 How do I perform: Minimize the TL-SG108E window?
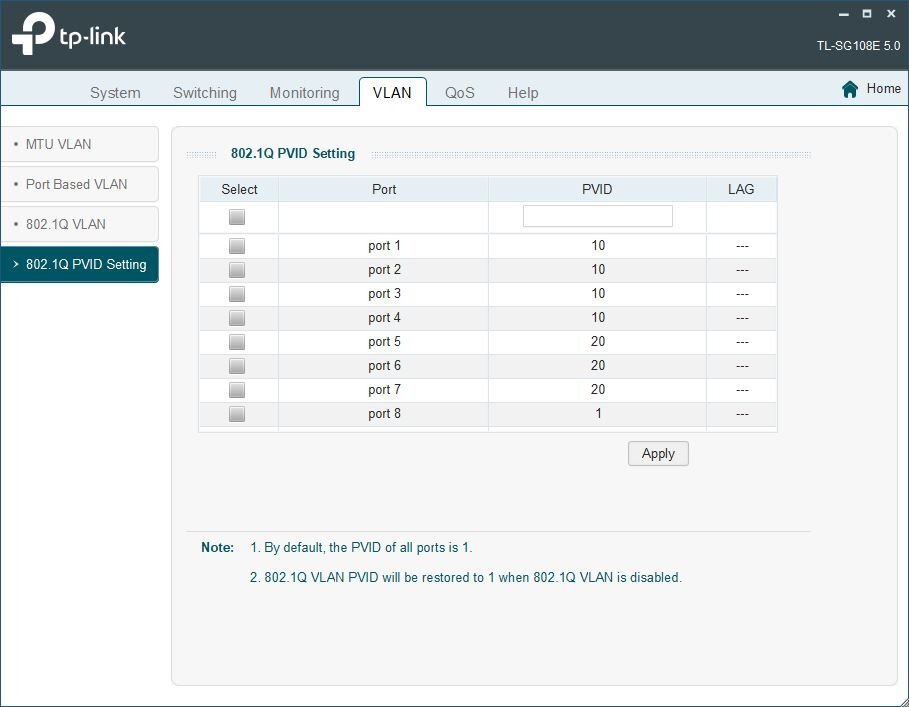click(x=844, y=14)
